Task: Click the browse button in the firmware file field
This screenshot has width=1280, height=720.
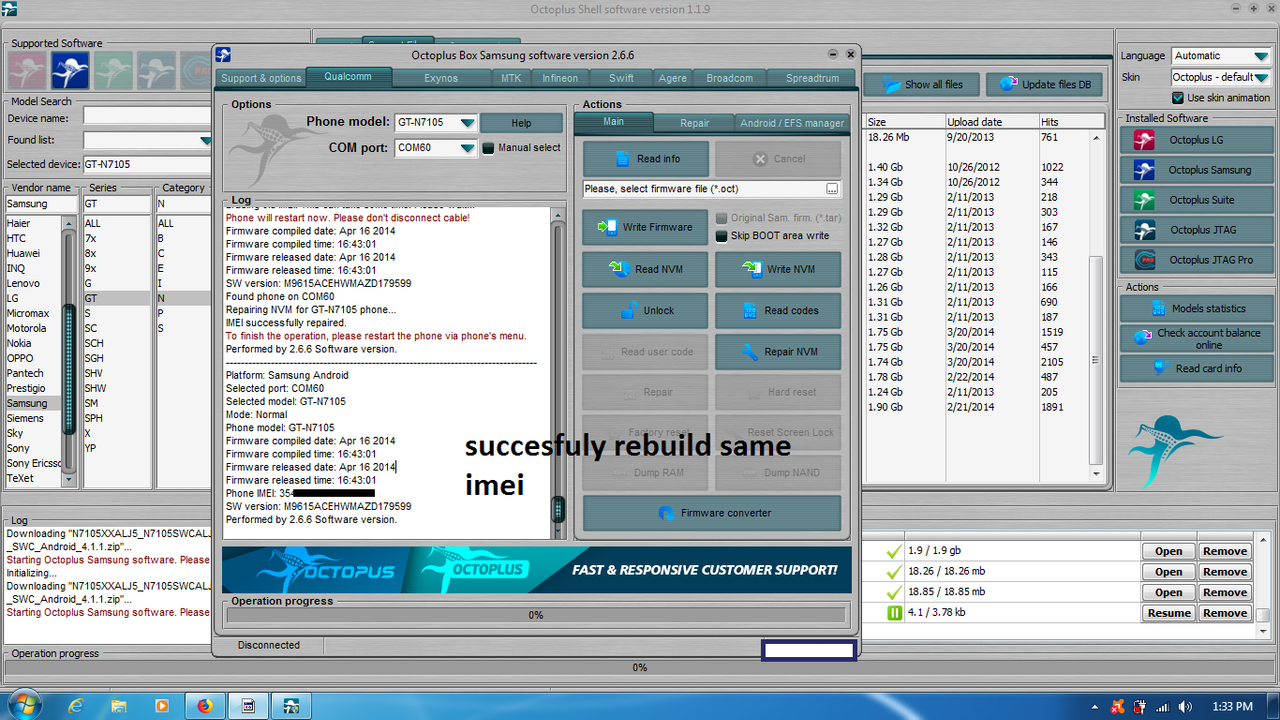Action: pyautogui.click(x=832, y=189)
